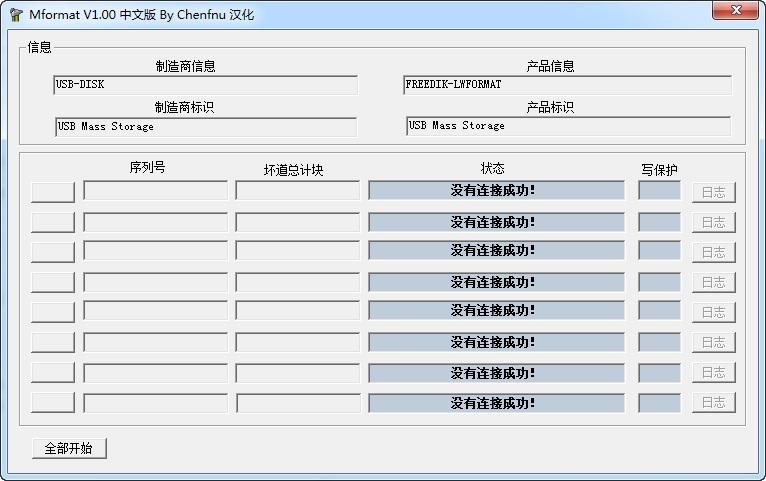Click the fifth row 没有连接成功 status bar

[x=496, y=312]
